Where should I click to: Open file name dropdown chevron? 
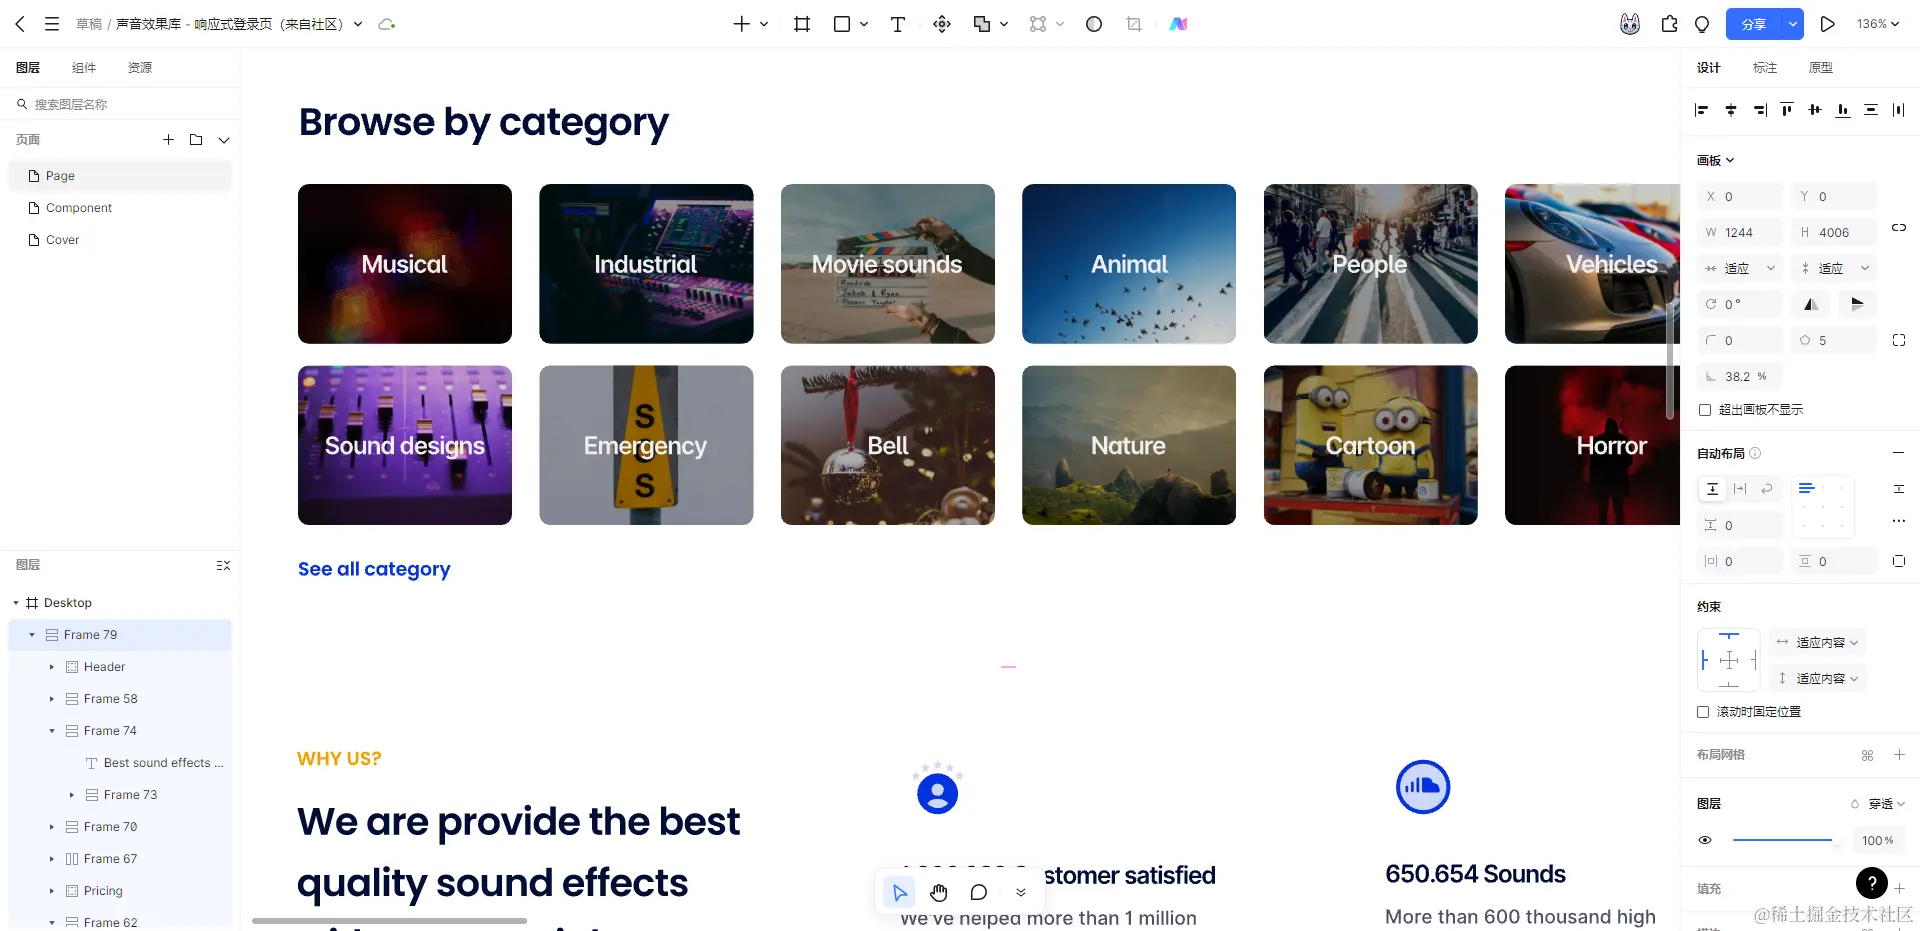click(358, 24)
